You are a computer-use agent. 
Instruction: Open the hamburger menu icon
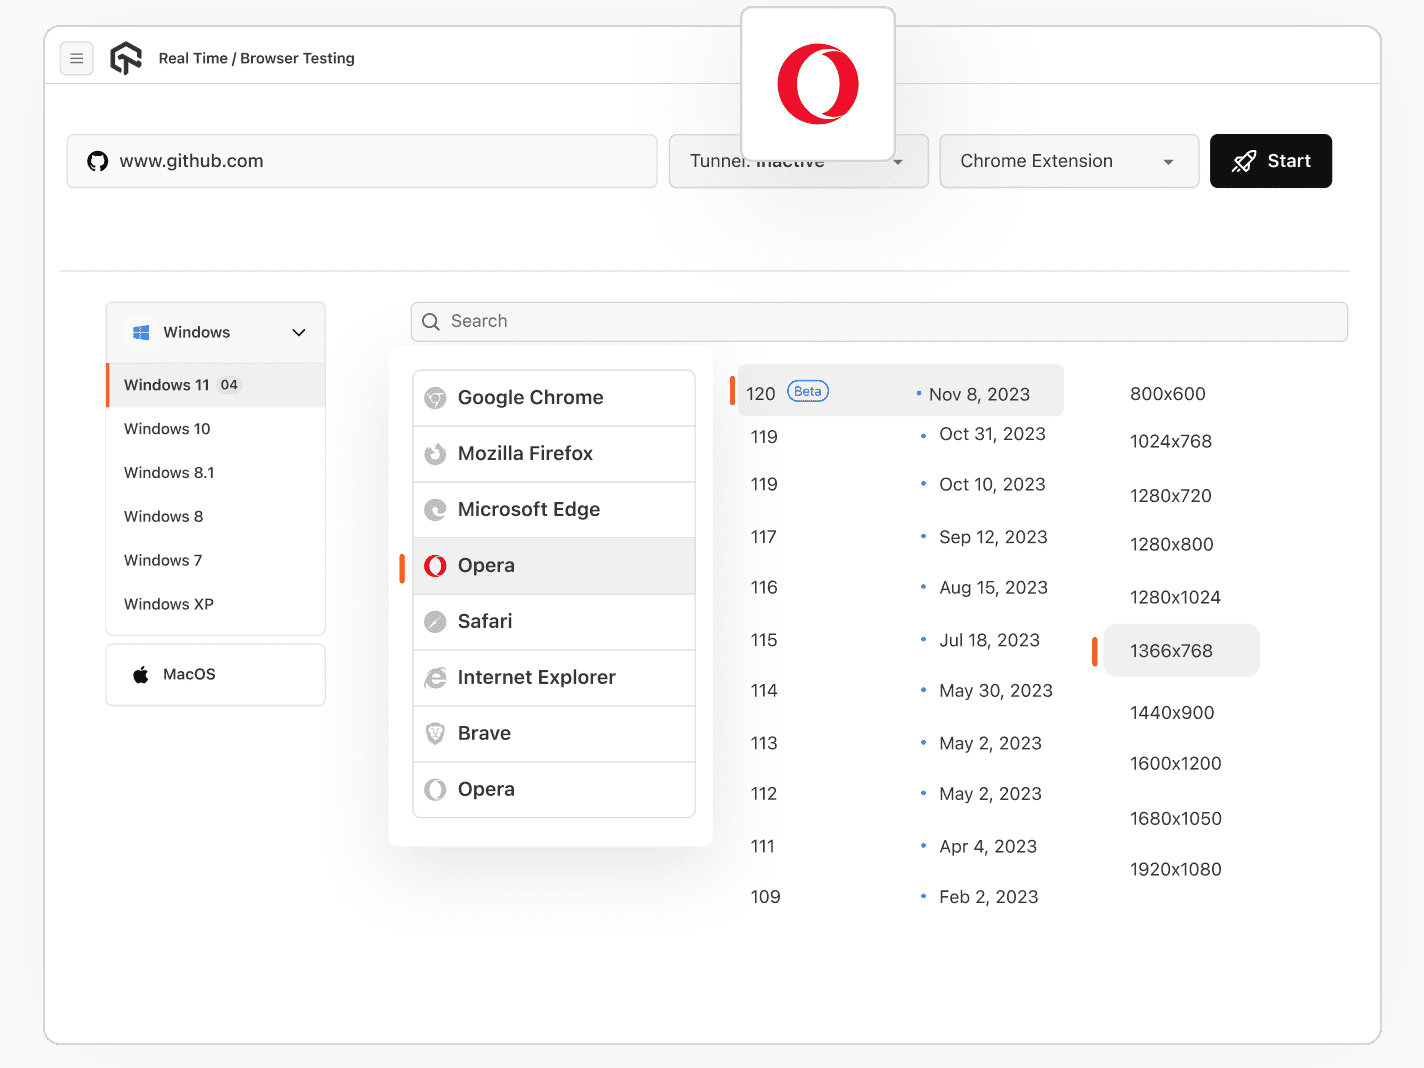77,58
